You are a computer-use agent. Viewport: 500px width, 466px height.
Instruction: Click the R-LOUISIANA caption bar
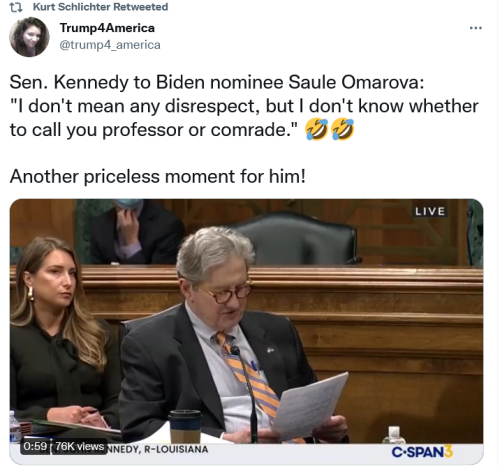[157, 449]
